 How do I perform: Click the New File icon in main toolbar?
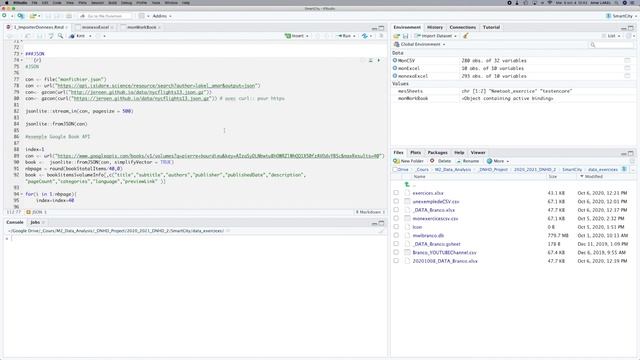click(4, 16)
